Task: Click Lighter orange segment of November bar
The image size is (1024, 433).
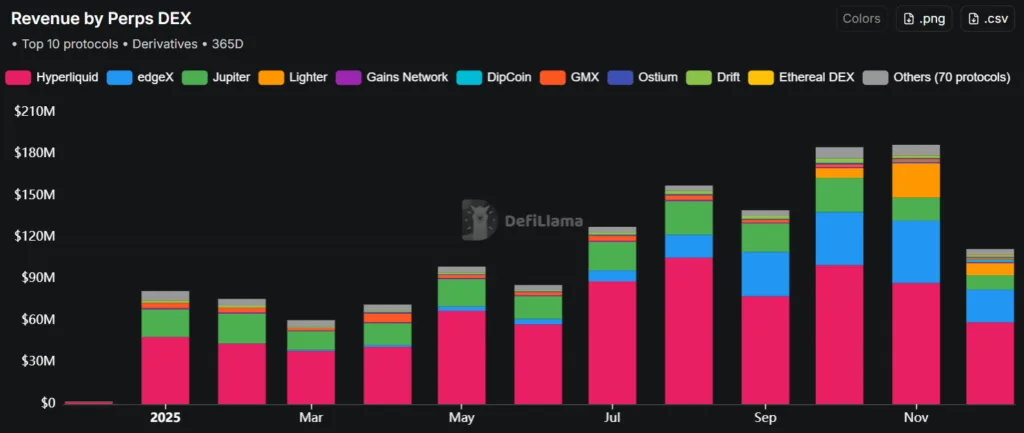Action: click(916, 180)
